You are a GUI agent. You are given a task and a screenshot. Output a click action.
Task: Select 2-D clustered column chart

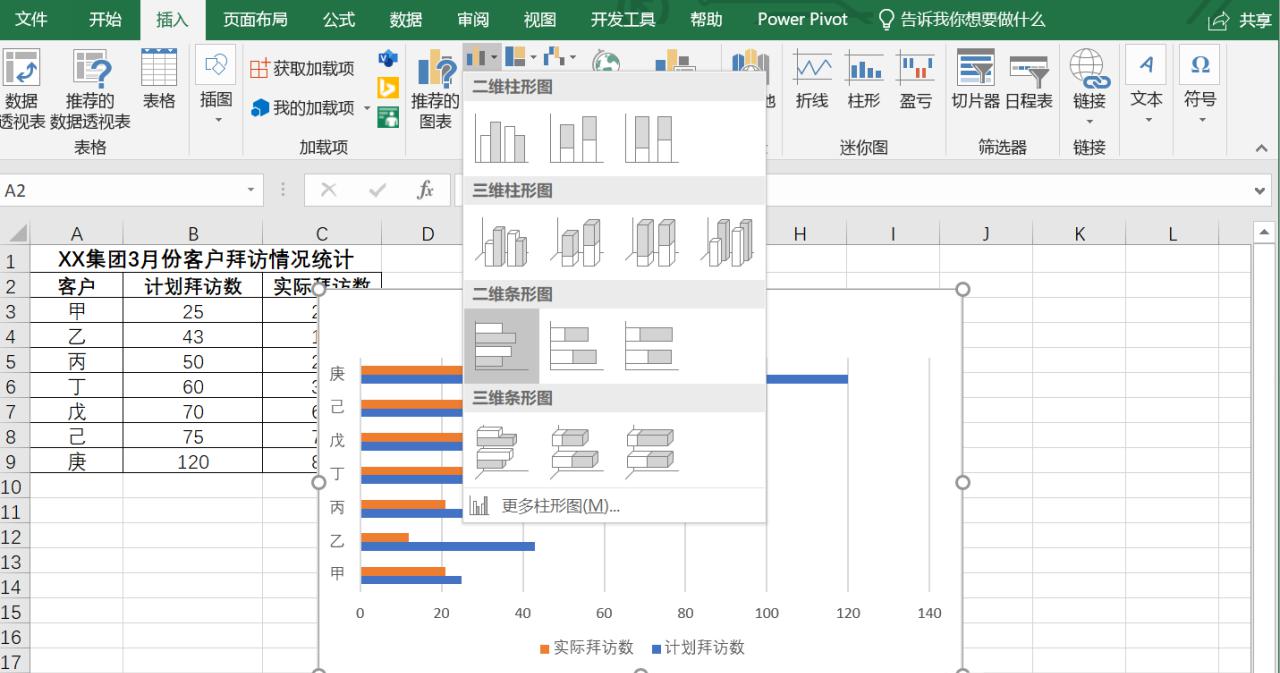[501, 139]
